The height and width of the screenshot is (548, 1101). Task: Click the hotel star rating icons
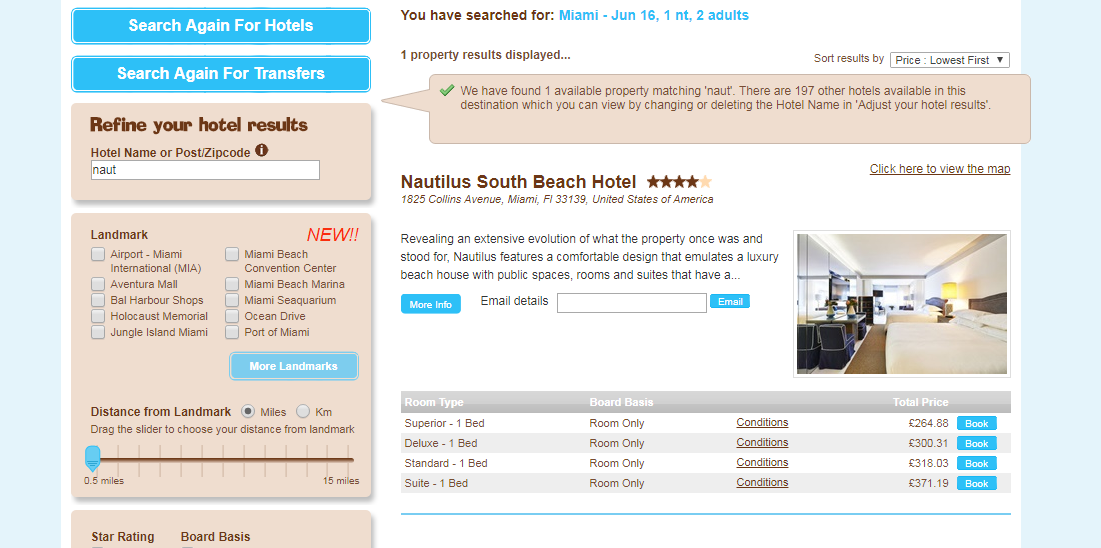[x=679, y=182]
